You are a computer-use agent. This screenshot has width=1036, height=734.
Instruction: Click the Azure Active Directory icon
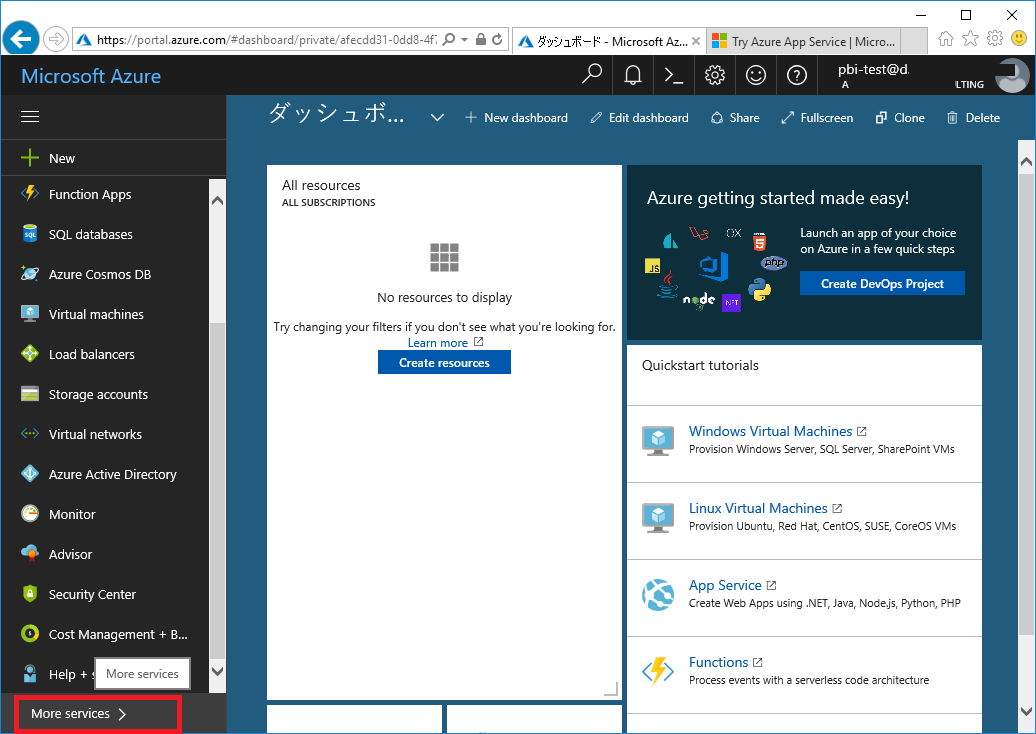tap(30, 474)
